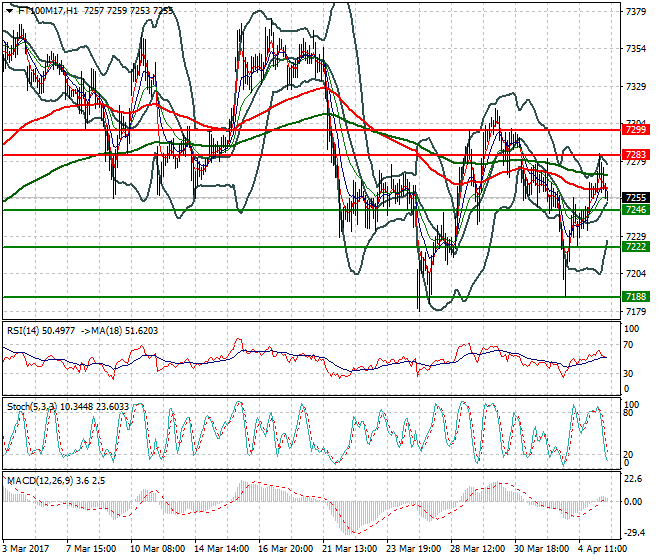The image size is (660, 560).
Task: Click the 7354 price scale value
Action: (x=636, y=49)
